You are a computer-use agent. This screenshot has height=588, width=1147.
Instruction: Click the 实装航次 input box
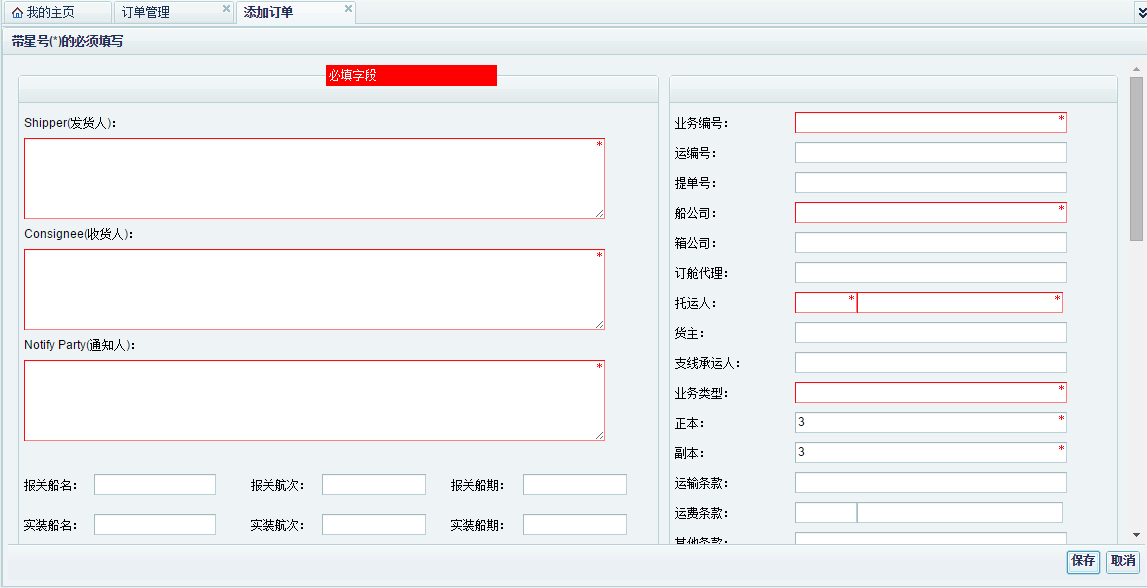point(373,523)
